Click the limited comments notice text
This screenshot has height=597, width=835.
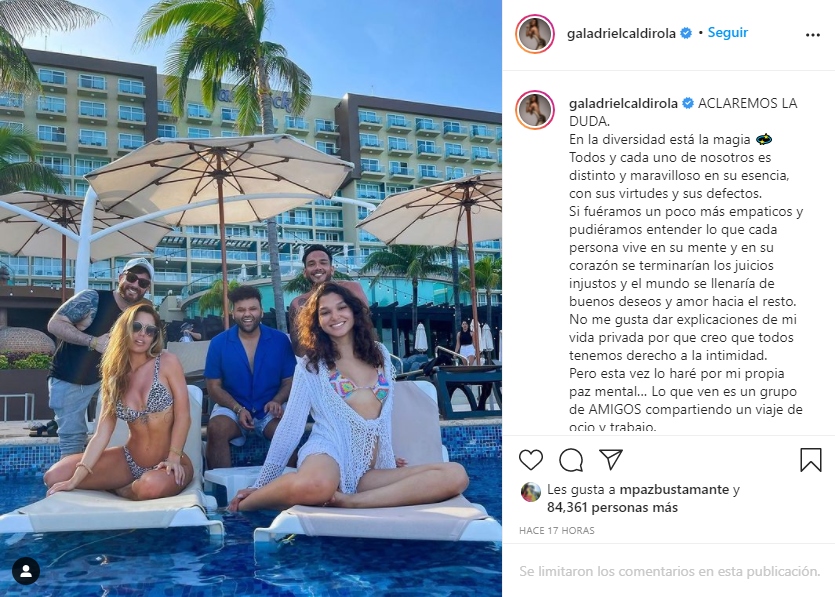point(669,571)
